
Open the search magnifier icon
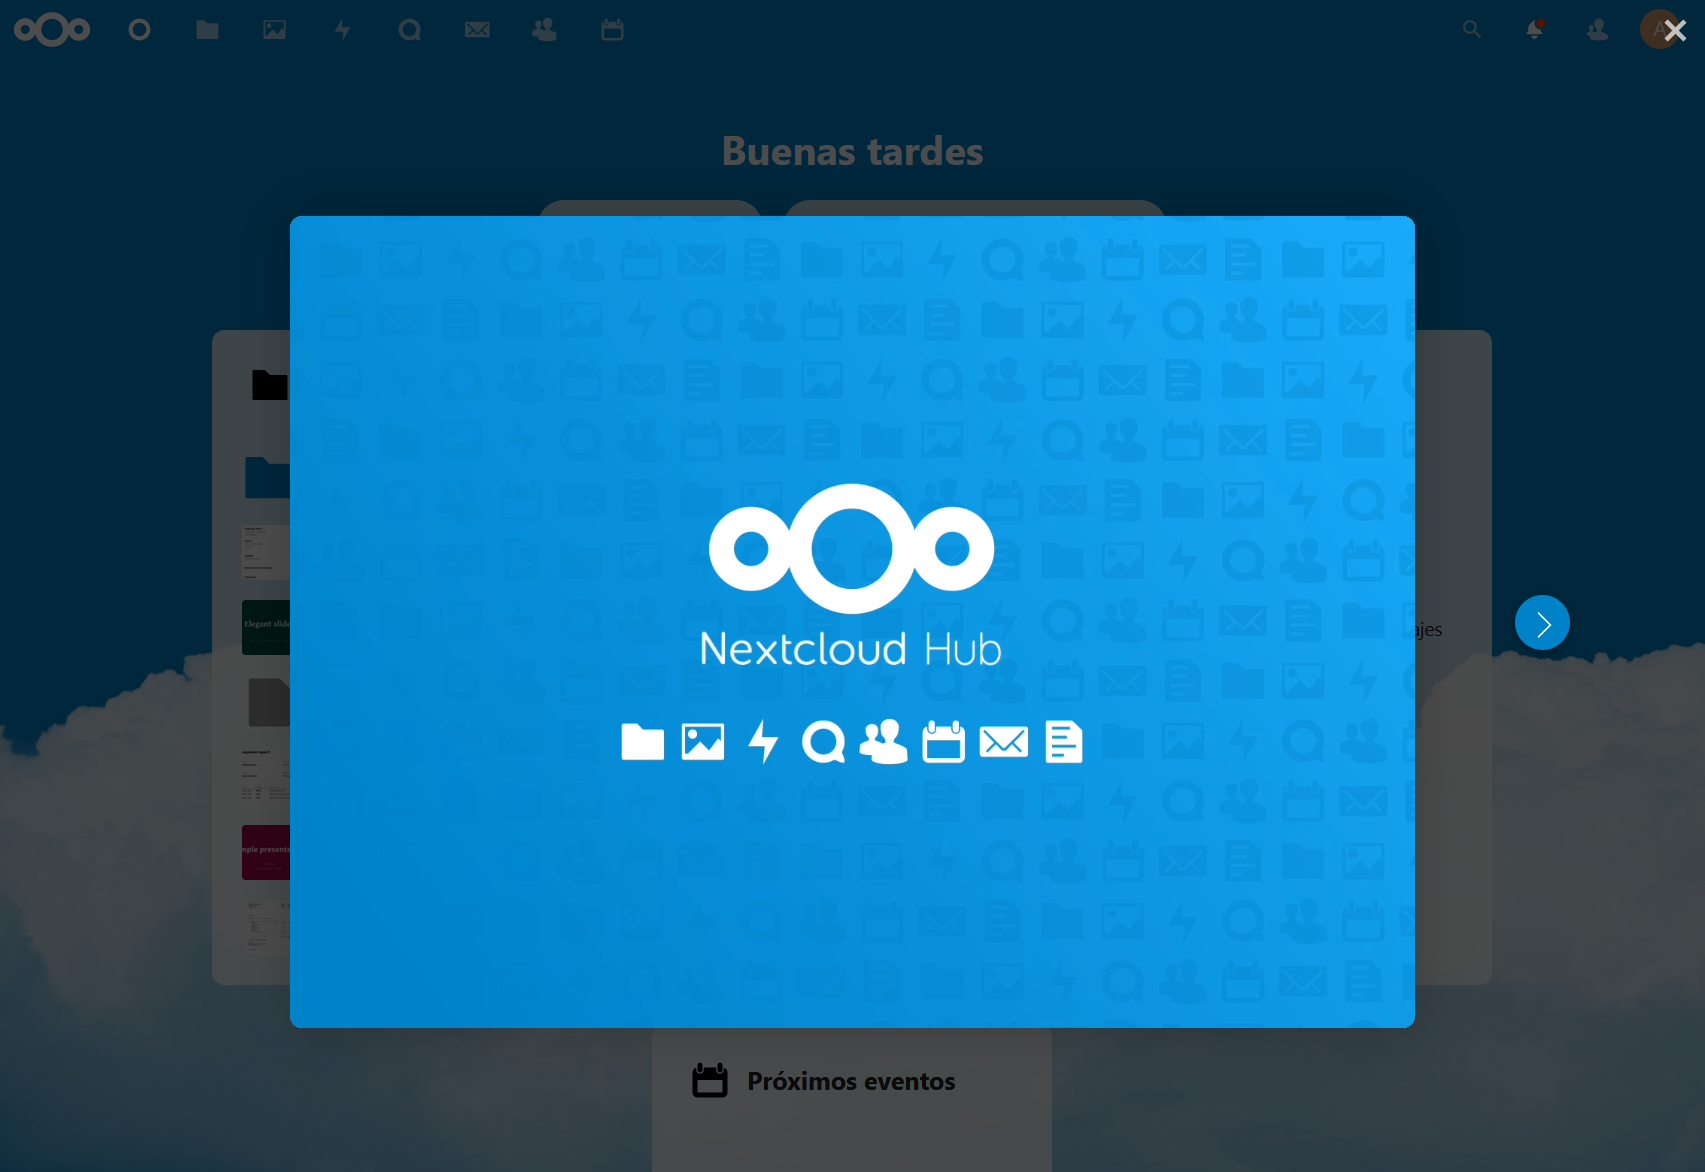[x=1471, y=30]
